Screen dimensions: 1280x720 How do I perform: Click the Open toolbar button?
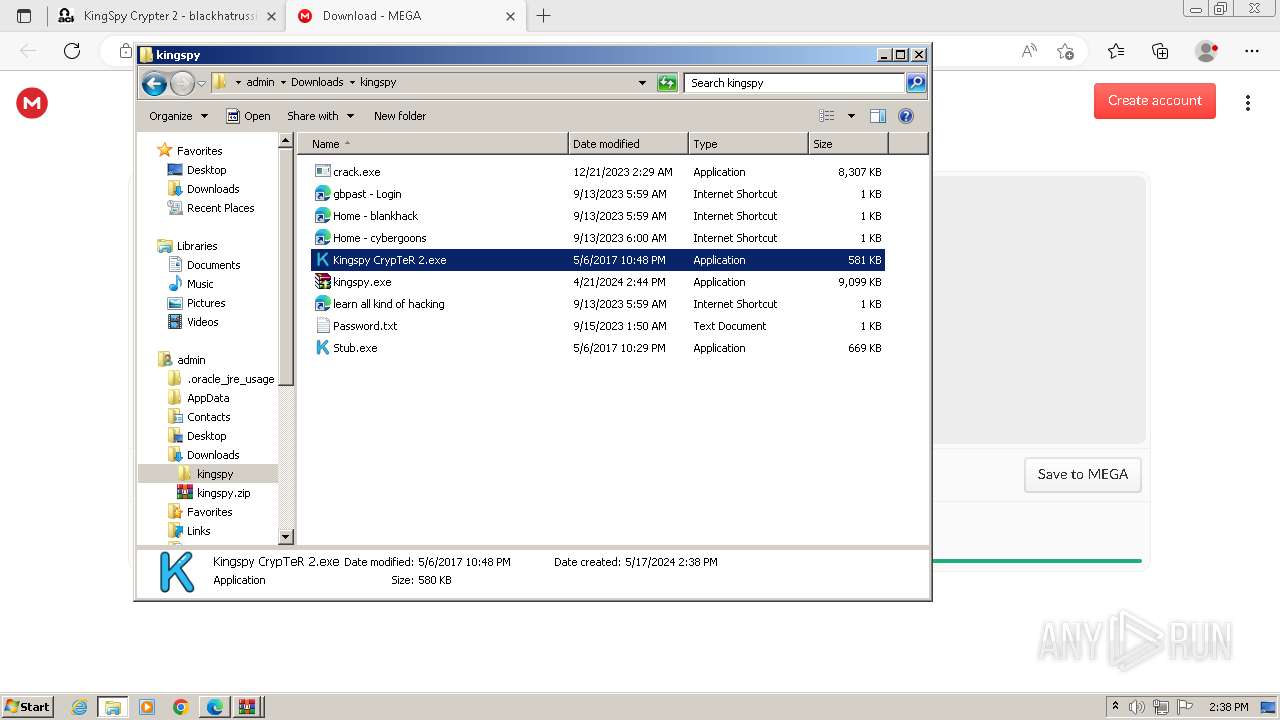point(248,116)
